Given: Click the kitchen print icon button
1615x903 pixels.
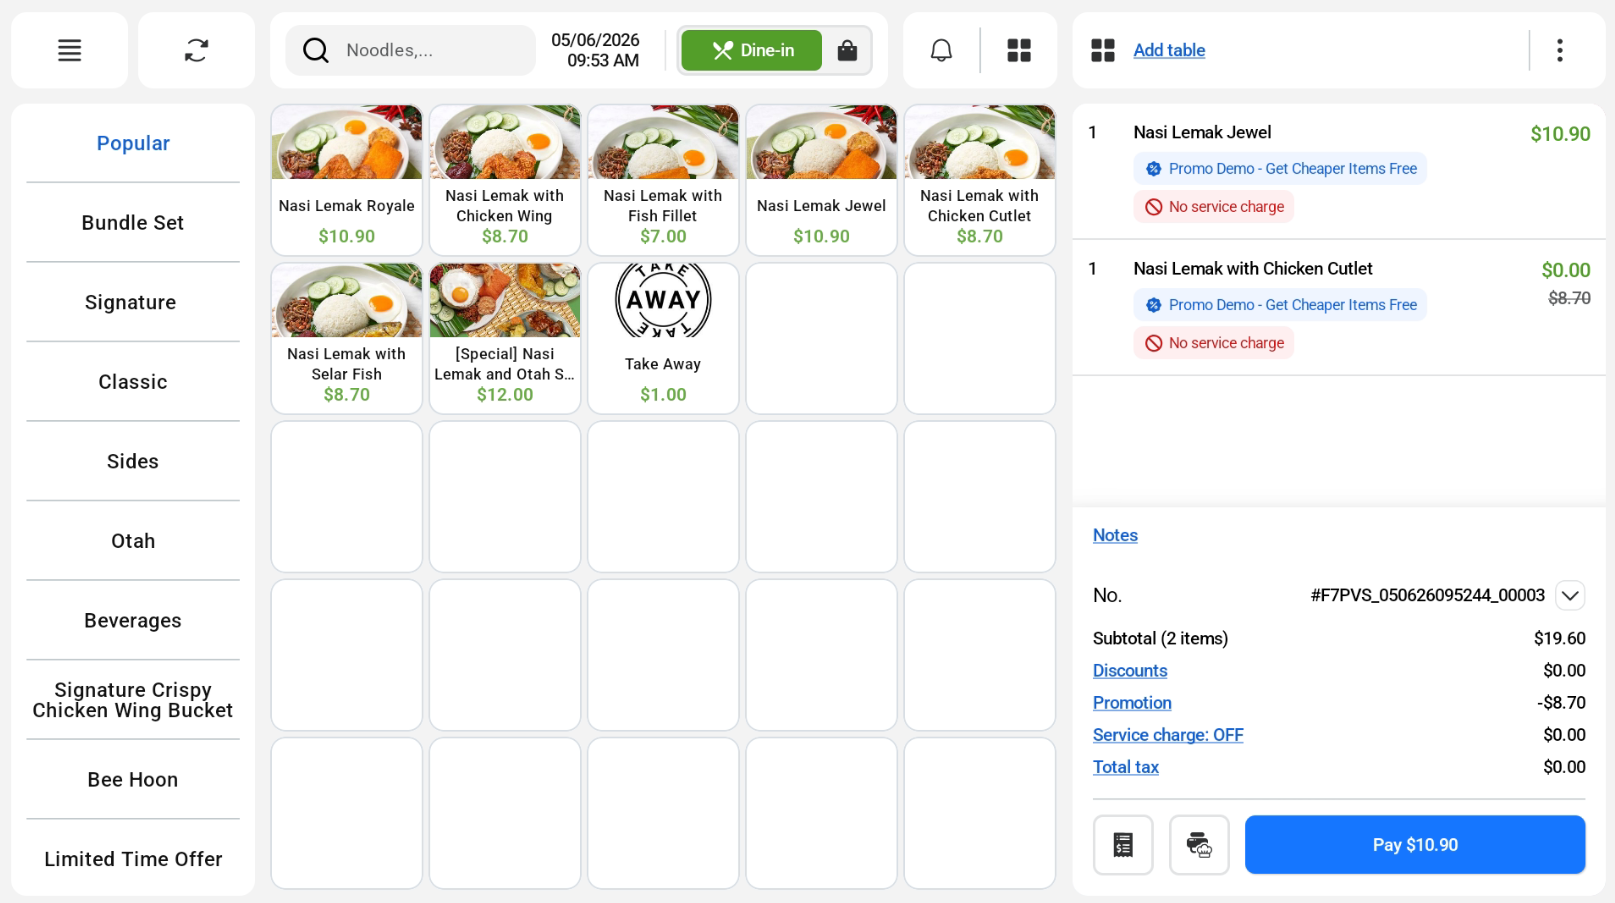Looking at the screenshot, I should 1199,845.
